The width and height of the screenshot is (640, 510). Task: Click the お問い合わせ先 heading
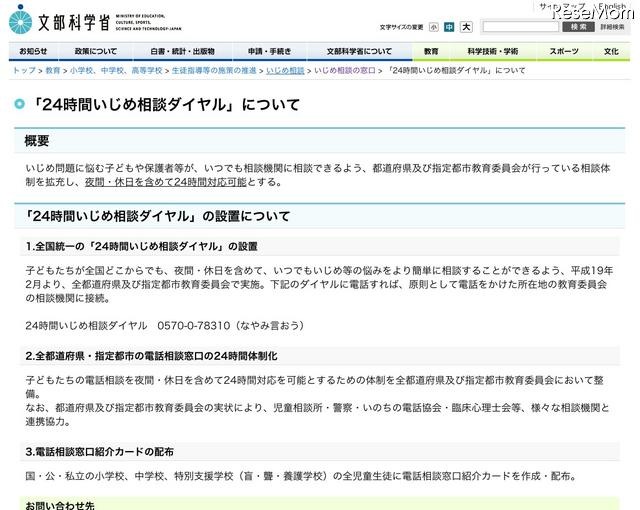coord(60,506)
